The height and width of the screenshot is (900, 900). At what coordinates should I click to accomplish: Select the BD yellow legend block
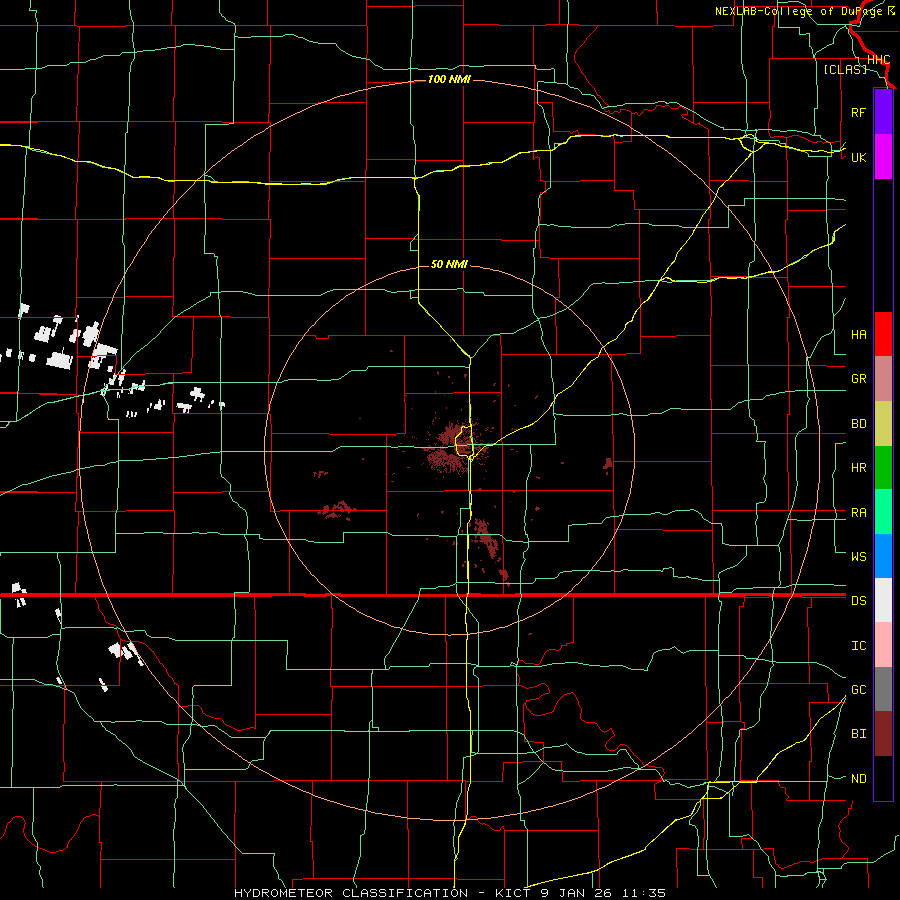[883, 424]
